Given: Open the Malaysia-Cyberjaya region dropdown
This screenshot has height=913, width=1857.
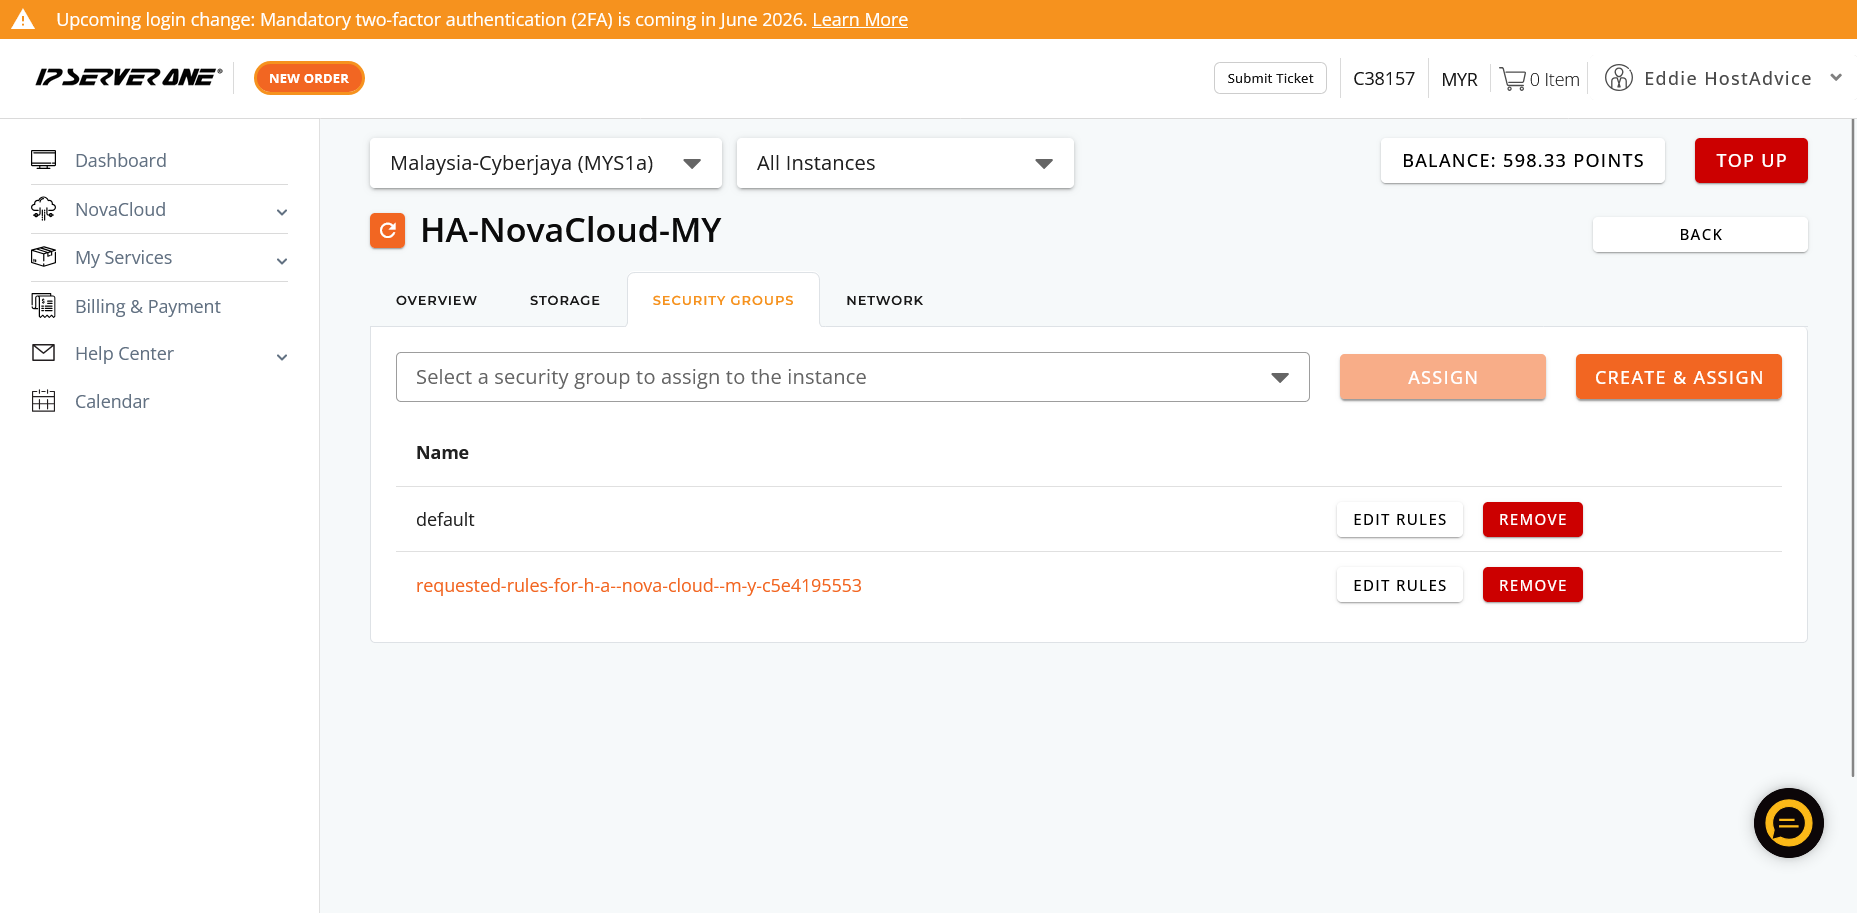Looking at the screenshot, I should pyautogui.click(x=546, y=163).
